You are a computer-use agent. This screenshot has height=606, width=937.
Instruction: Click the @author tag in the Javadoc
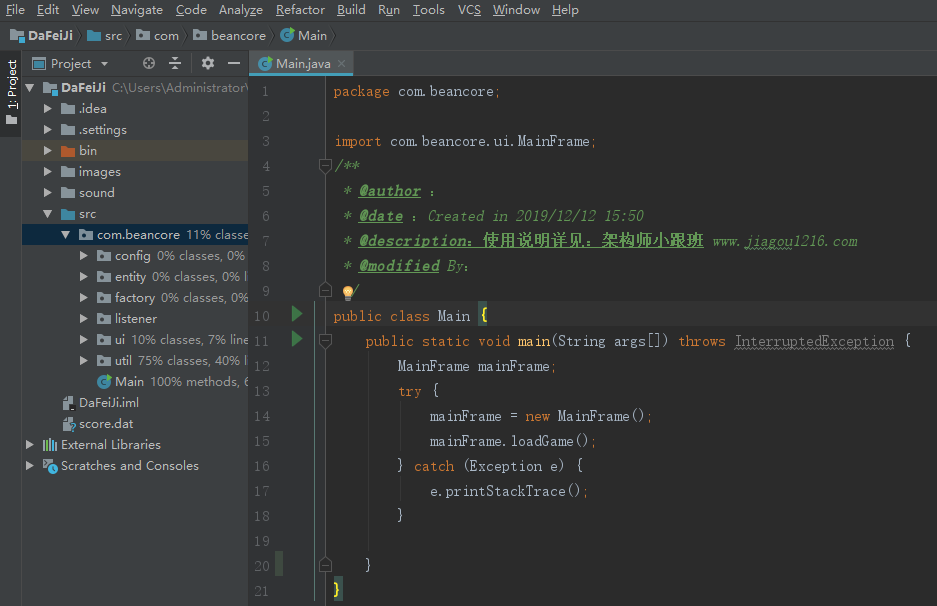(x=390, y=191)
